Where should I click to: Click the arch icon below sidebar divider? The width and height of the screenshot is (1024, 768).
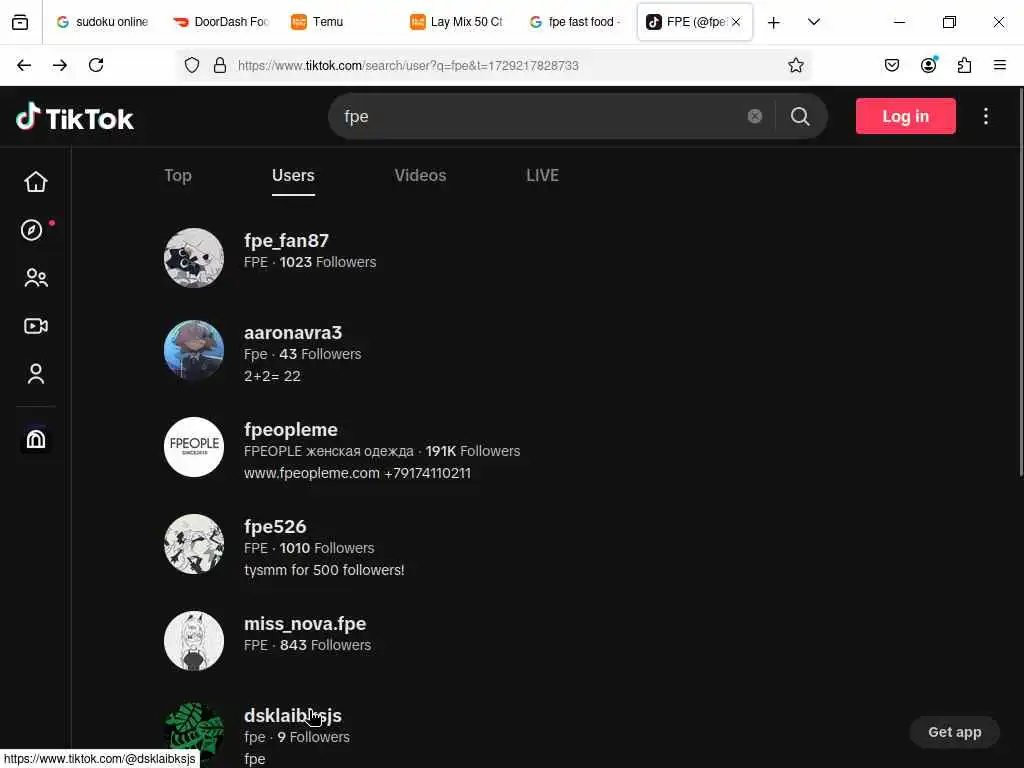(x=36, y=440)
